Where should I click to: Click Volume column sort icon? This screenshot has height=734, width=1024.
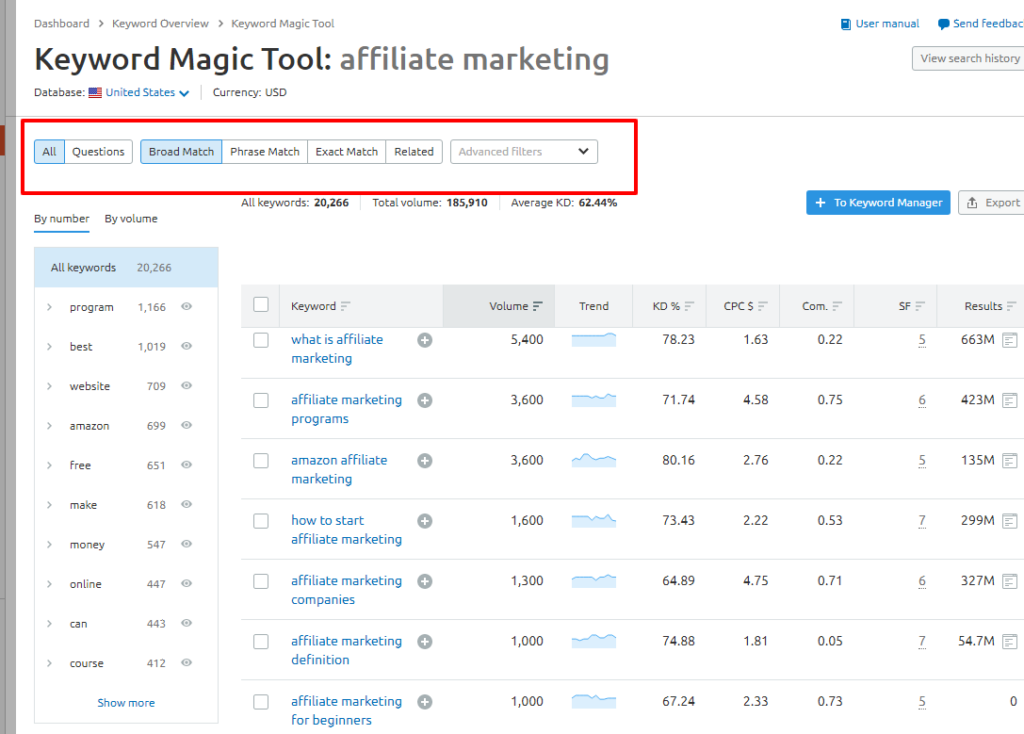[x=538, y=307]
